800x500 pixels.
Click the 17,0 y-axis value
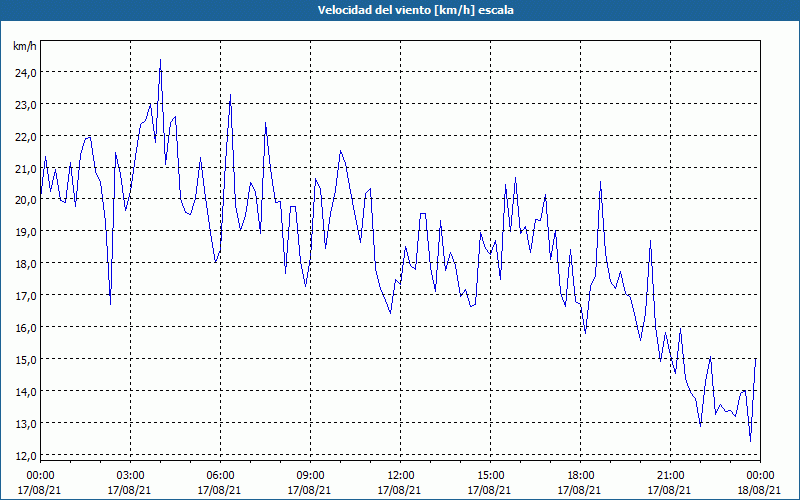26,296
